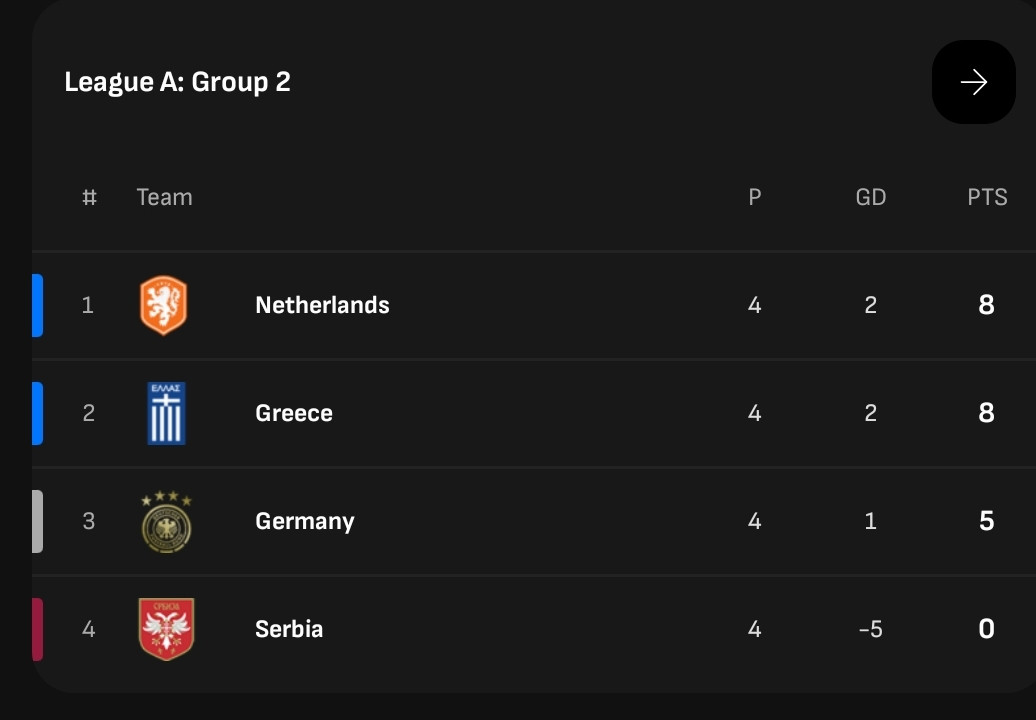Click the # rank column header
Screen dimensions: 1036x720
tap(89, 197)
